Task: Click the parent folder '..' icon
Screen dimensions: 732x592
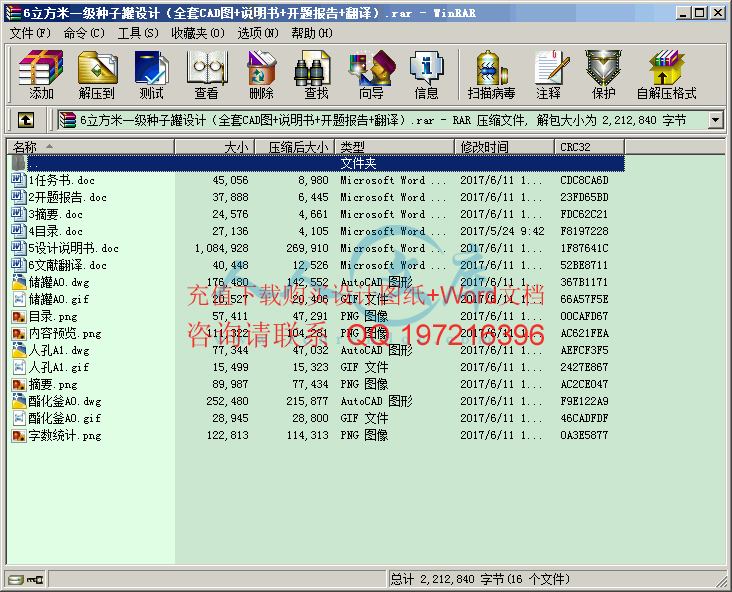Action: pyautogui.click(x=19, y=163)
